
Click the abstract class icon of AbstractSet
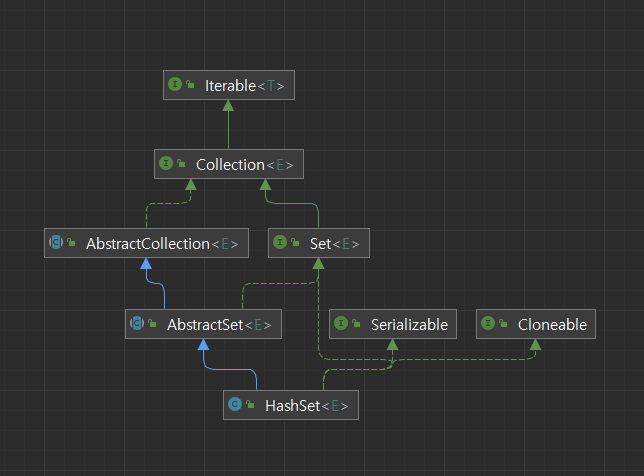pyautogui.click(x=137, y=325)
